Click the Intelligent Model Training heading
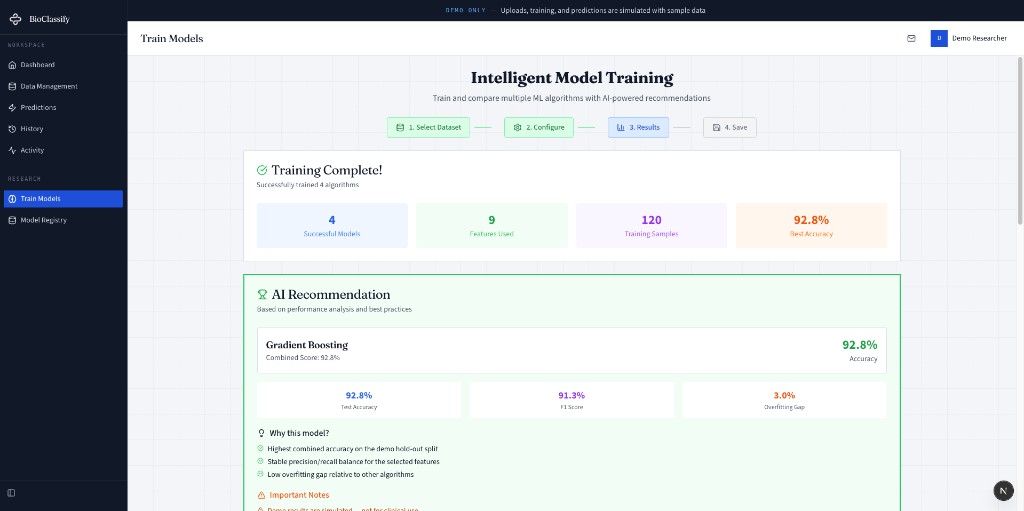Viewport: 1024px width, 511px height. [572, 78]
